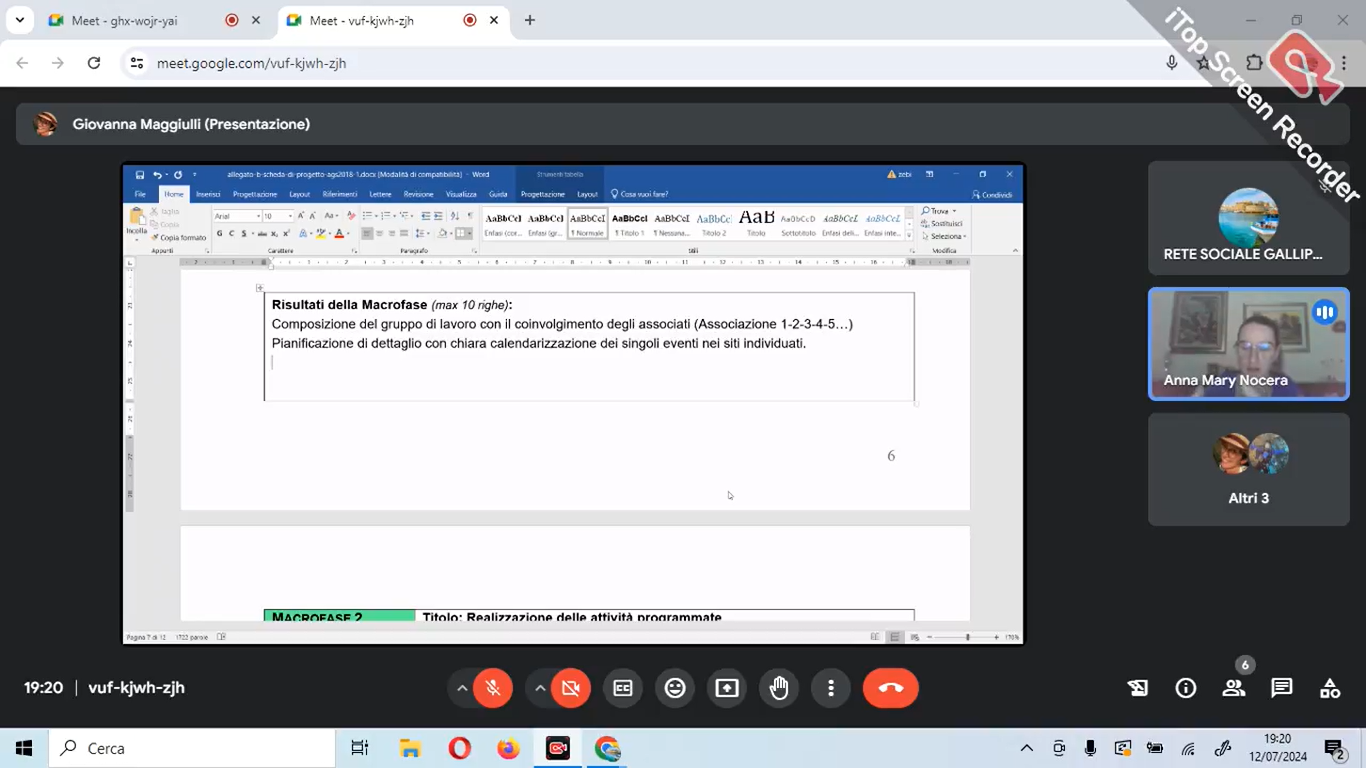Reload the Meet page in Chrome
The image size is (1366, 768).
[94, 63]
